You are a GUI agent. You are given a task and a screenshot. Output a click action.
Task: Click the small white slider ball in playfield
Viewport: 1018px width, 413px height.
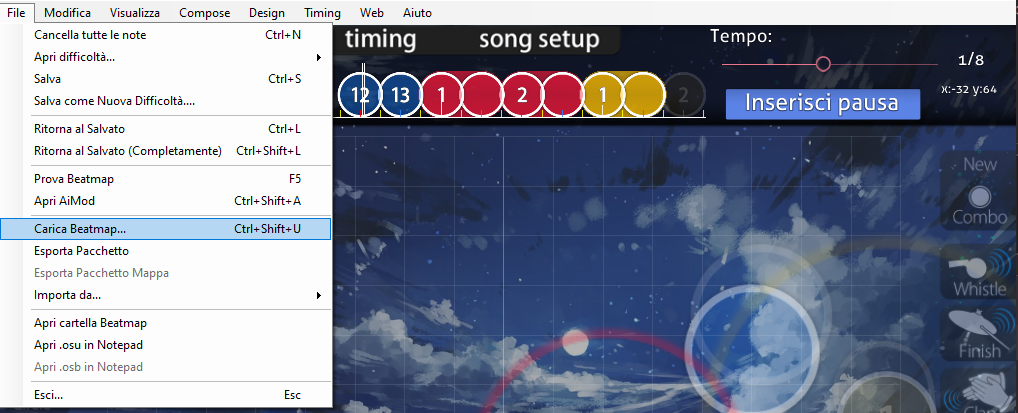tap(575, 342)
